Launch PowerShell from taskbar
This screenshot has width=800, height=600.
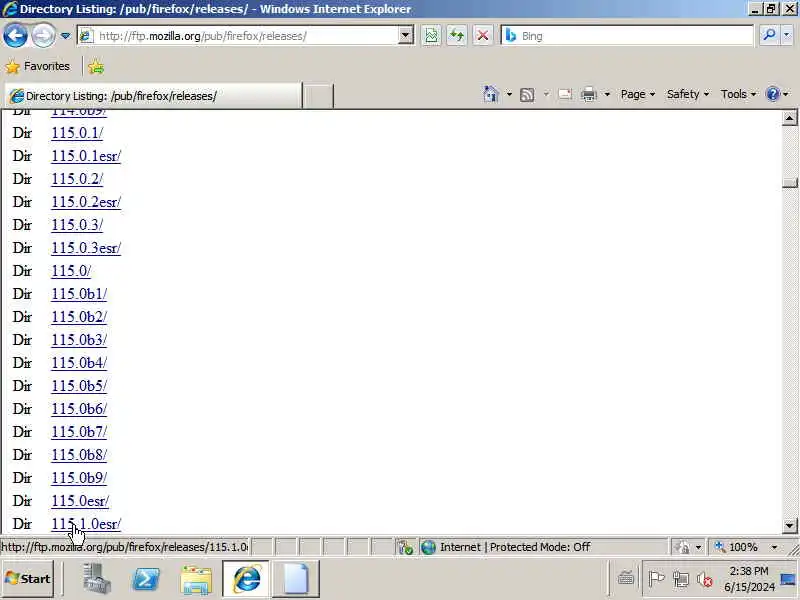(146, 579)
